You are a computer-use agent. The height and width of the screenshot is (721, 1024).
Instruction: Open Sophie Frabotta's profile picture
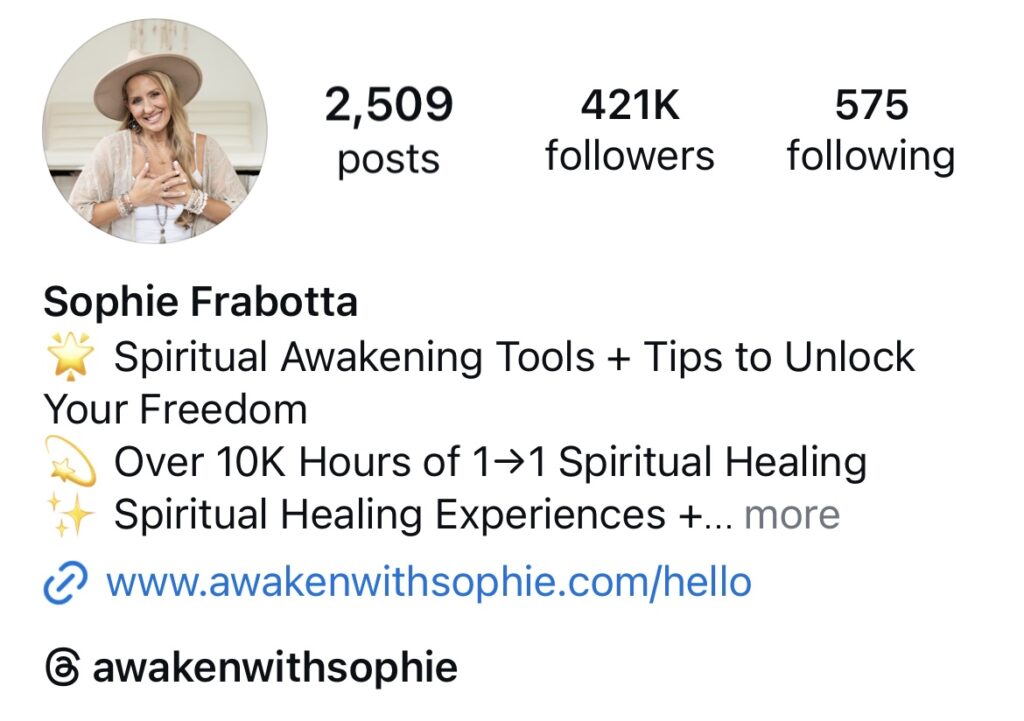tap(155, 131)
